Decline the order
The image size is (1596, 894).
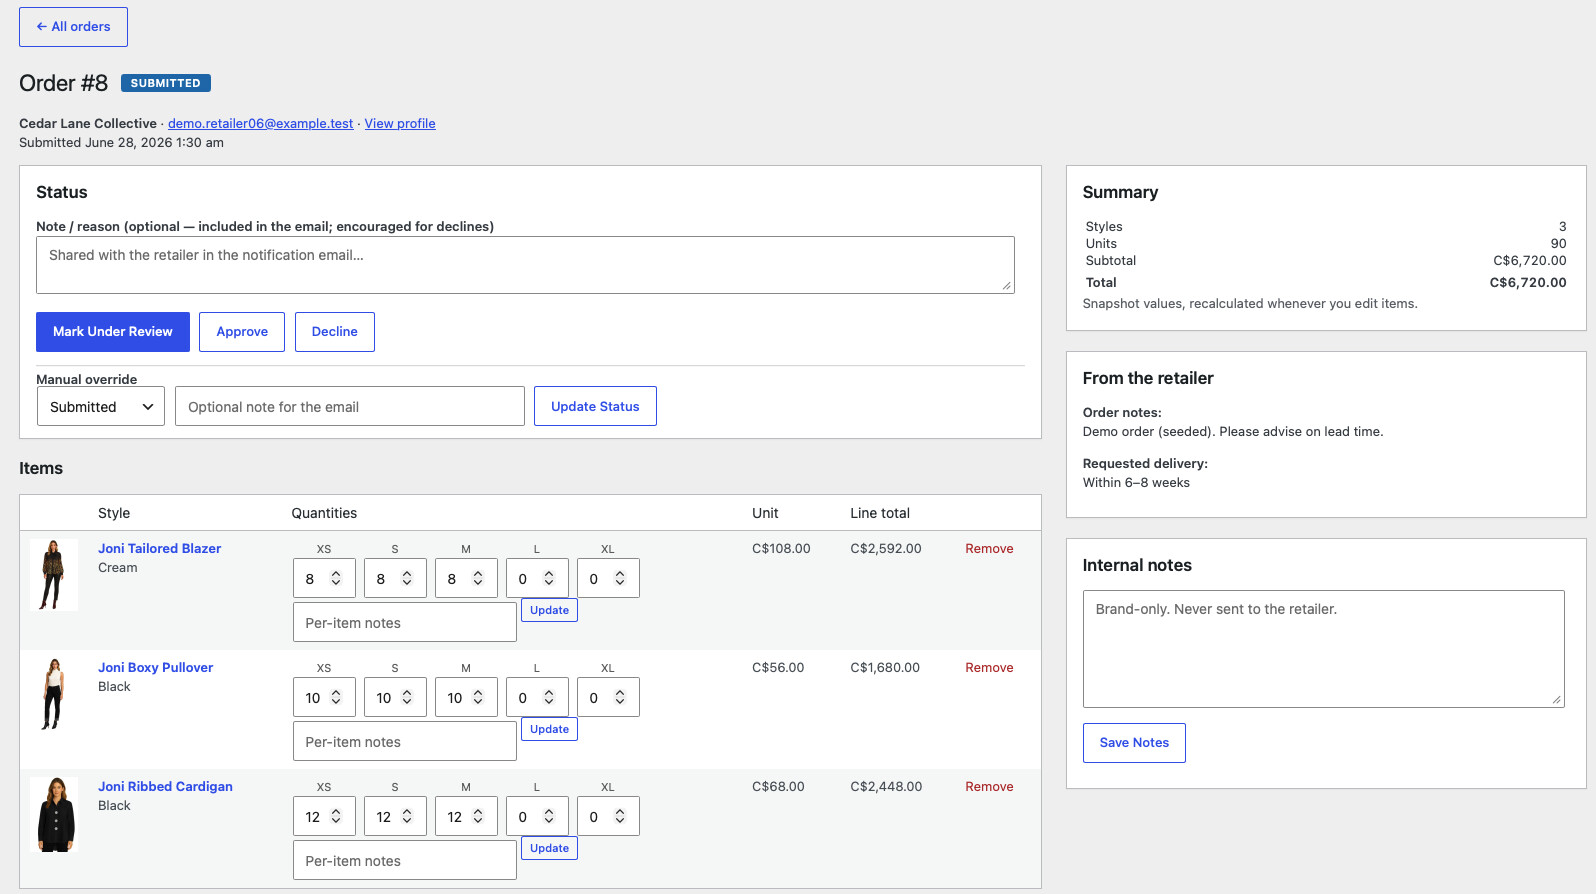pos(335,332)
